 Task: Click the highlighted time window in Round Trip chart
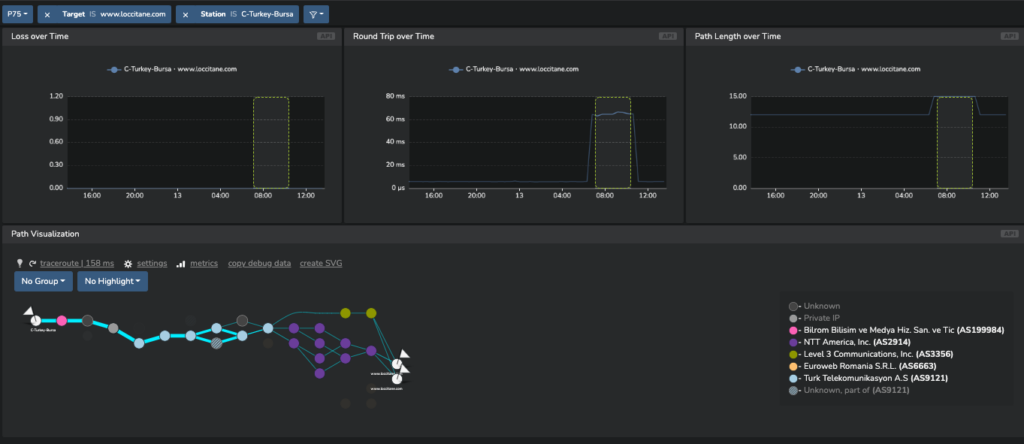pyautogui.click(x=613, y=142)
